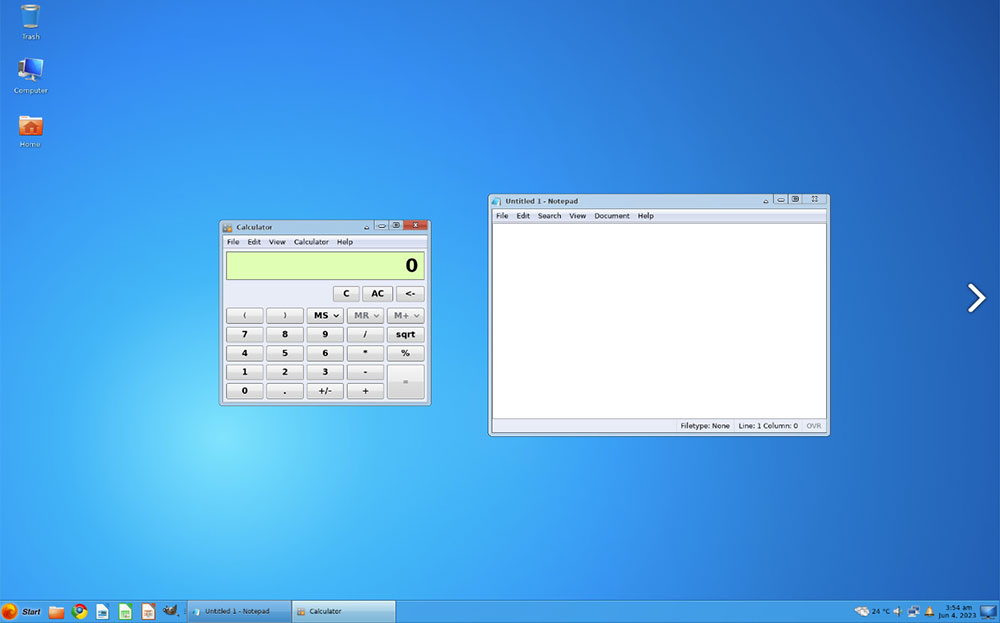Screen dimensions: 1000x623
Task: Open the network icon in the system tray
Action: point(913,611)
